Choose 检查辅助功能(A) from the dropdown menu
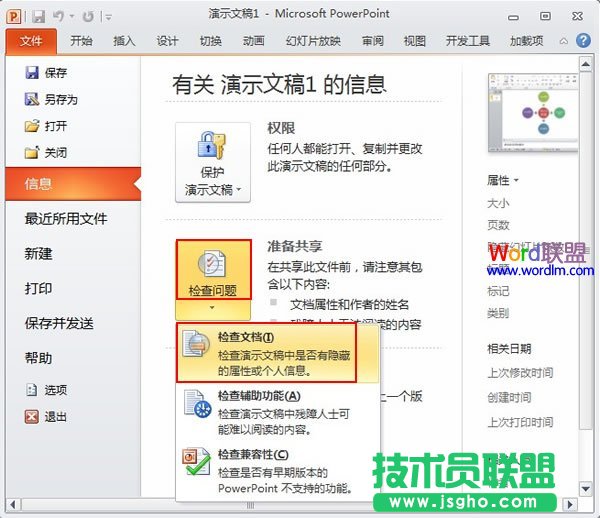This screenshot has height=518, width=600. coord(278,412)
